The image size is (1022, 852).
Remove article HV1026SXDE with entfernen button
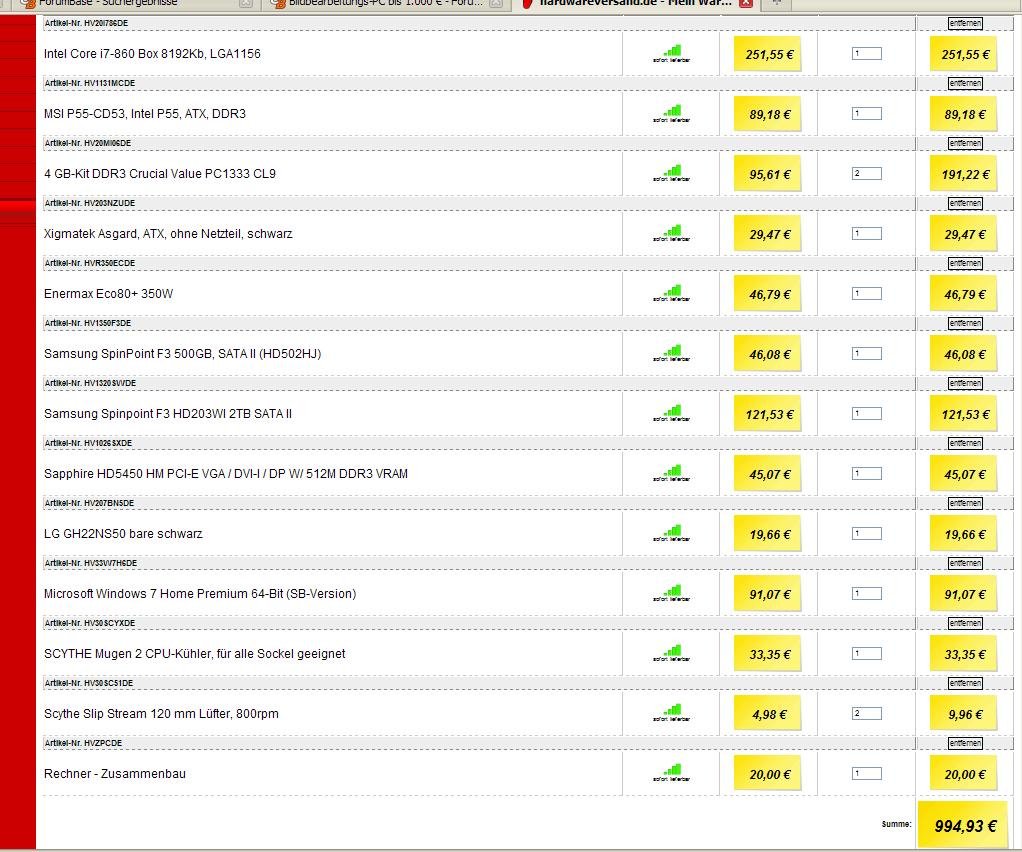[x=965, y=443]
